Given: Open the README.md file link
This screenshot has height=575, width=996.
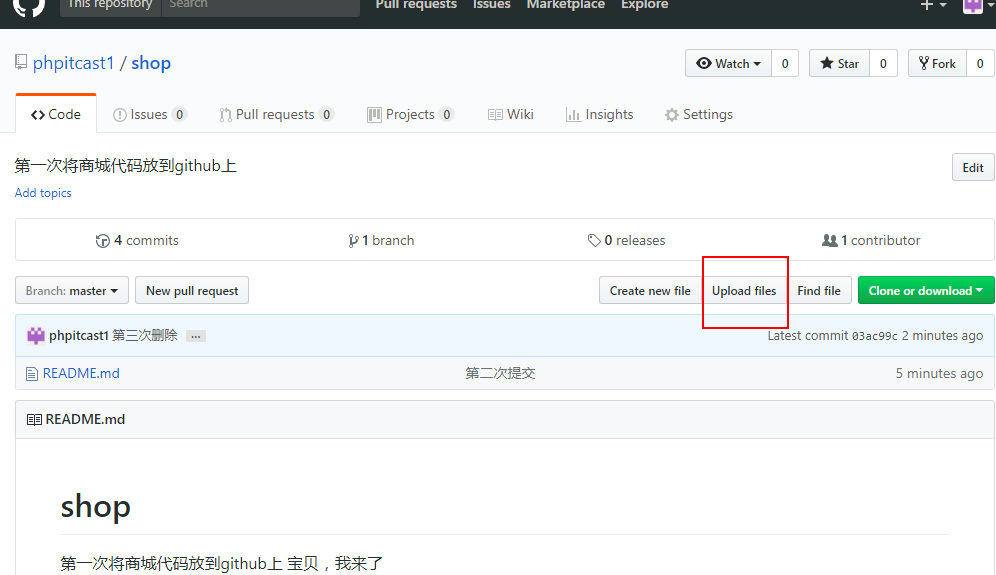Looking at the screenshot, I should tap(81, 374).
